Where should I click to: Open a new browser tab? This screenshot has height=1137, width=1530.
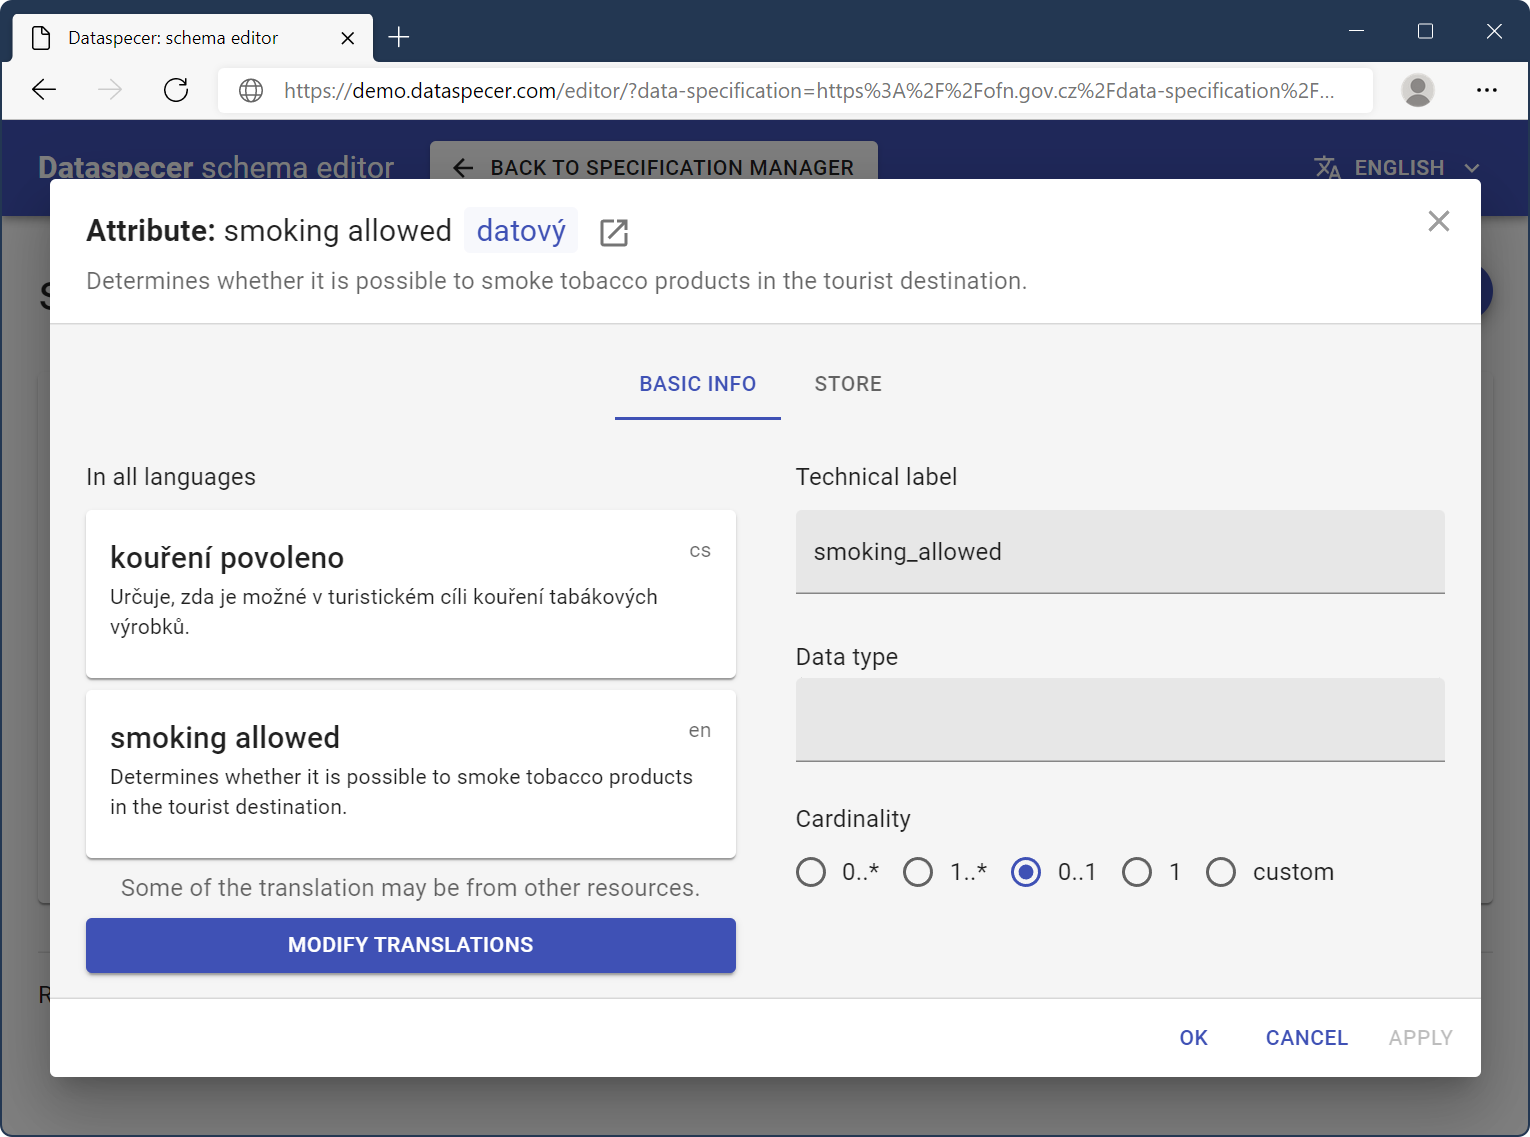399,38
